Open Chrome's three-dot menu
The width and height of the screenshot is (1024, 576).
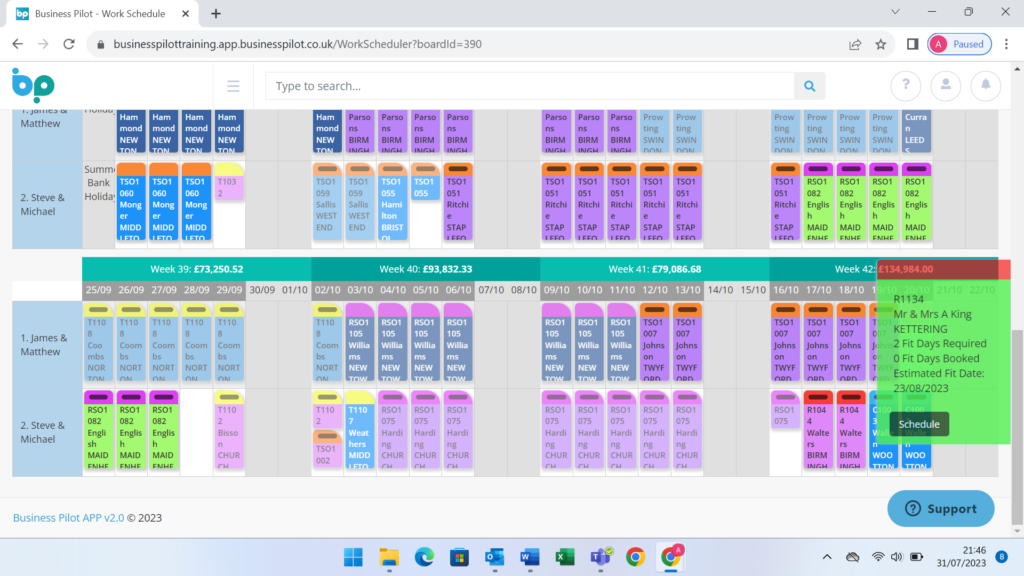coord(1004,44)
